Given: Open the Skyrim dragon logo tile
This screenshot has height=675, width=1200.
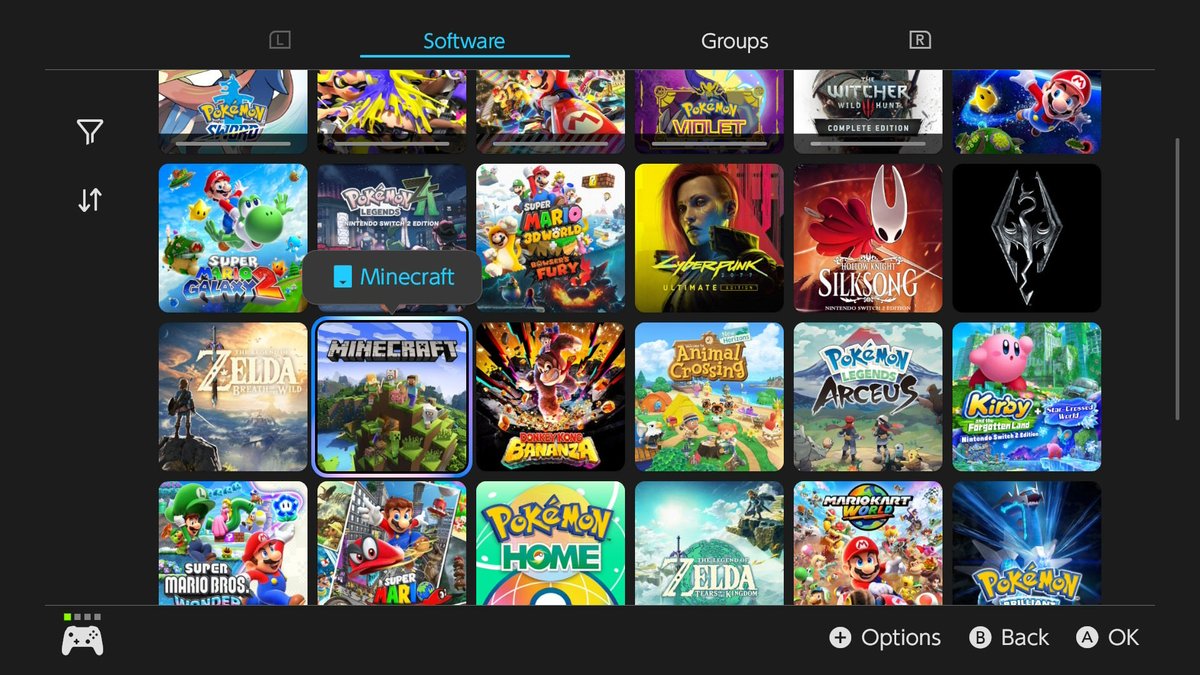Looking at the screenshot, I should coord(1027,238).
